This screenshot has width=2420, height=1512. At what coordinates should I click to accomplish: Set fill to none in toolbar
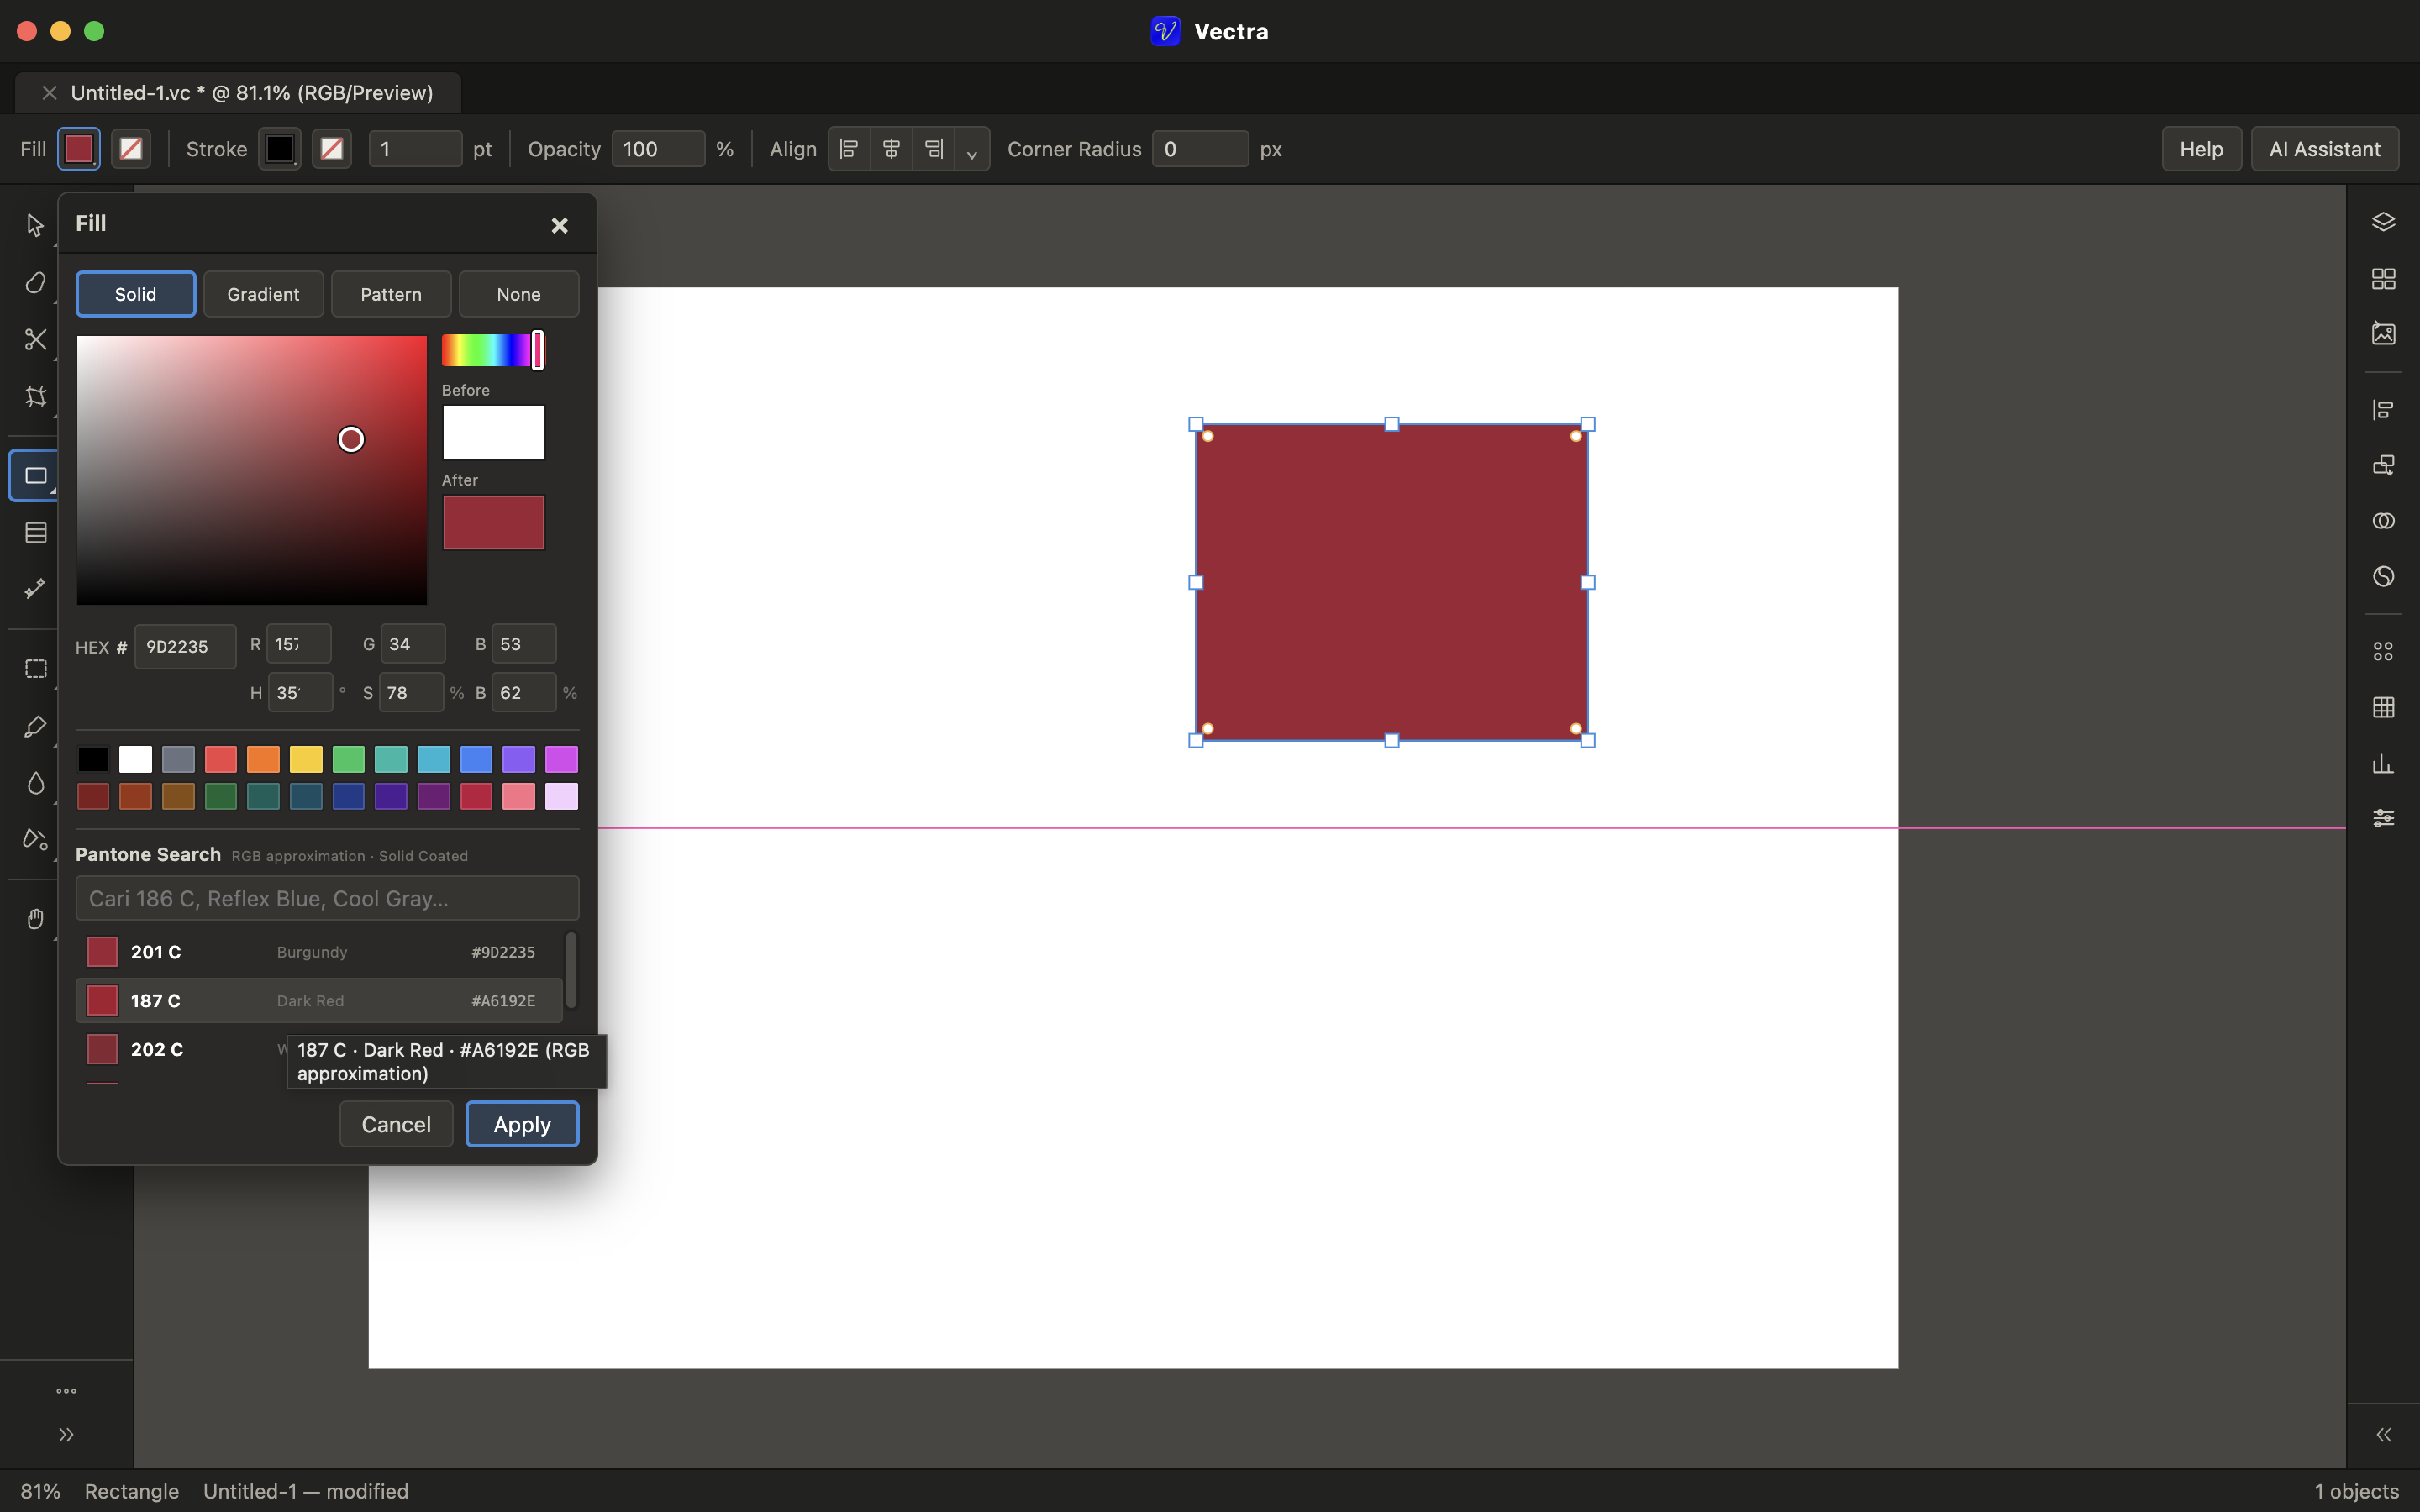pos(131,149)
